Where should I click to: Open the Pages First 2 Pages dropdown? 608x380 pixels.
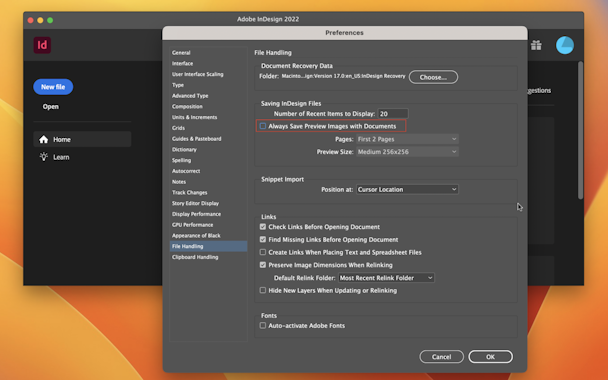tap(407, 139)
